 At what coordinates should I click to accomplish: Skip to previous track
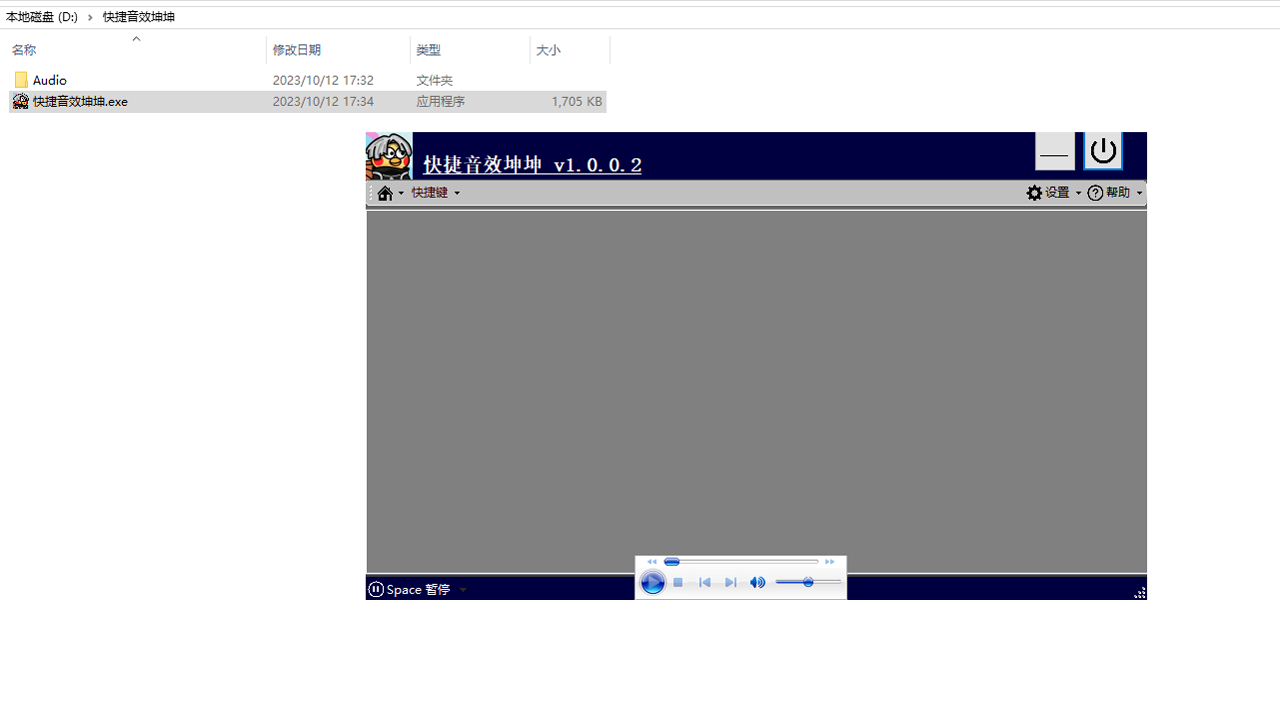[x=705, y=582]
